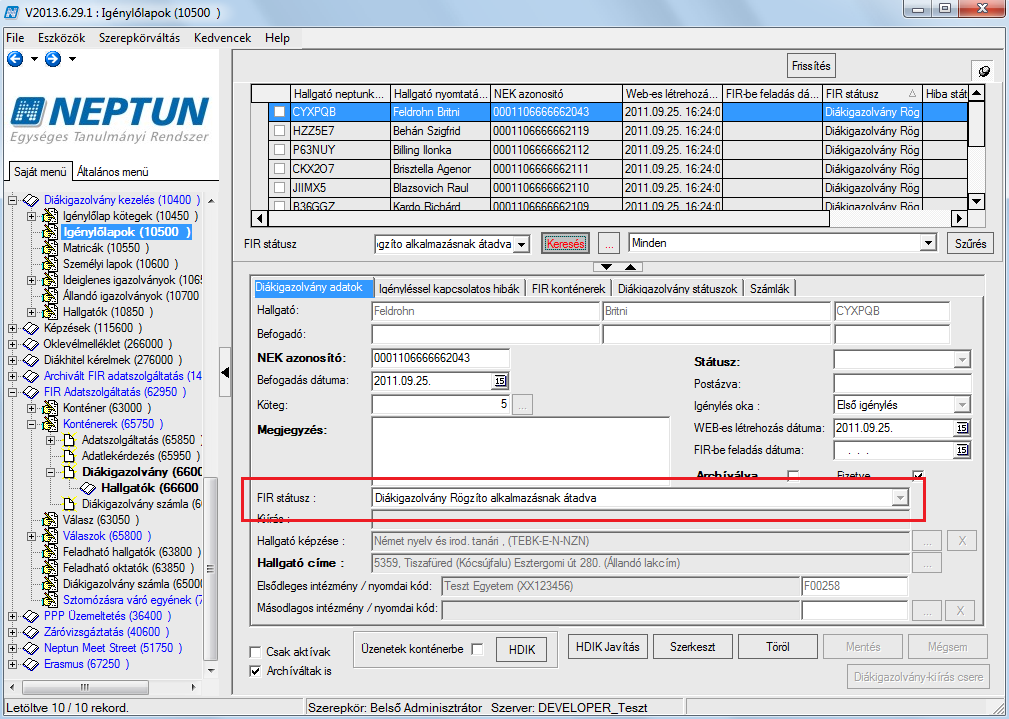Viewport: 1009px width, 719px height.
Task: Sort by FIR státusz column header
Action: point(871,94)
